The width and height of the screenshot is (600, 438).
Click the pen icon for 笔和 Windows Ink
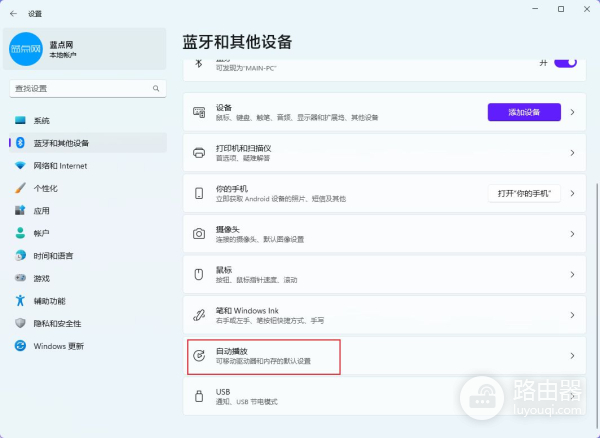[199, 315]
